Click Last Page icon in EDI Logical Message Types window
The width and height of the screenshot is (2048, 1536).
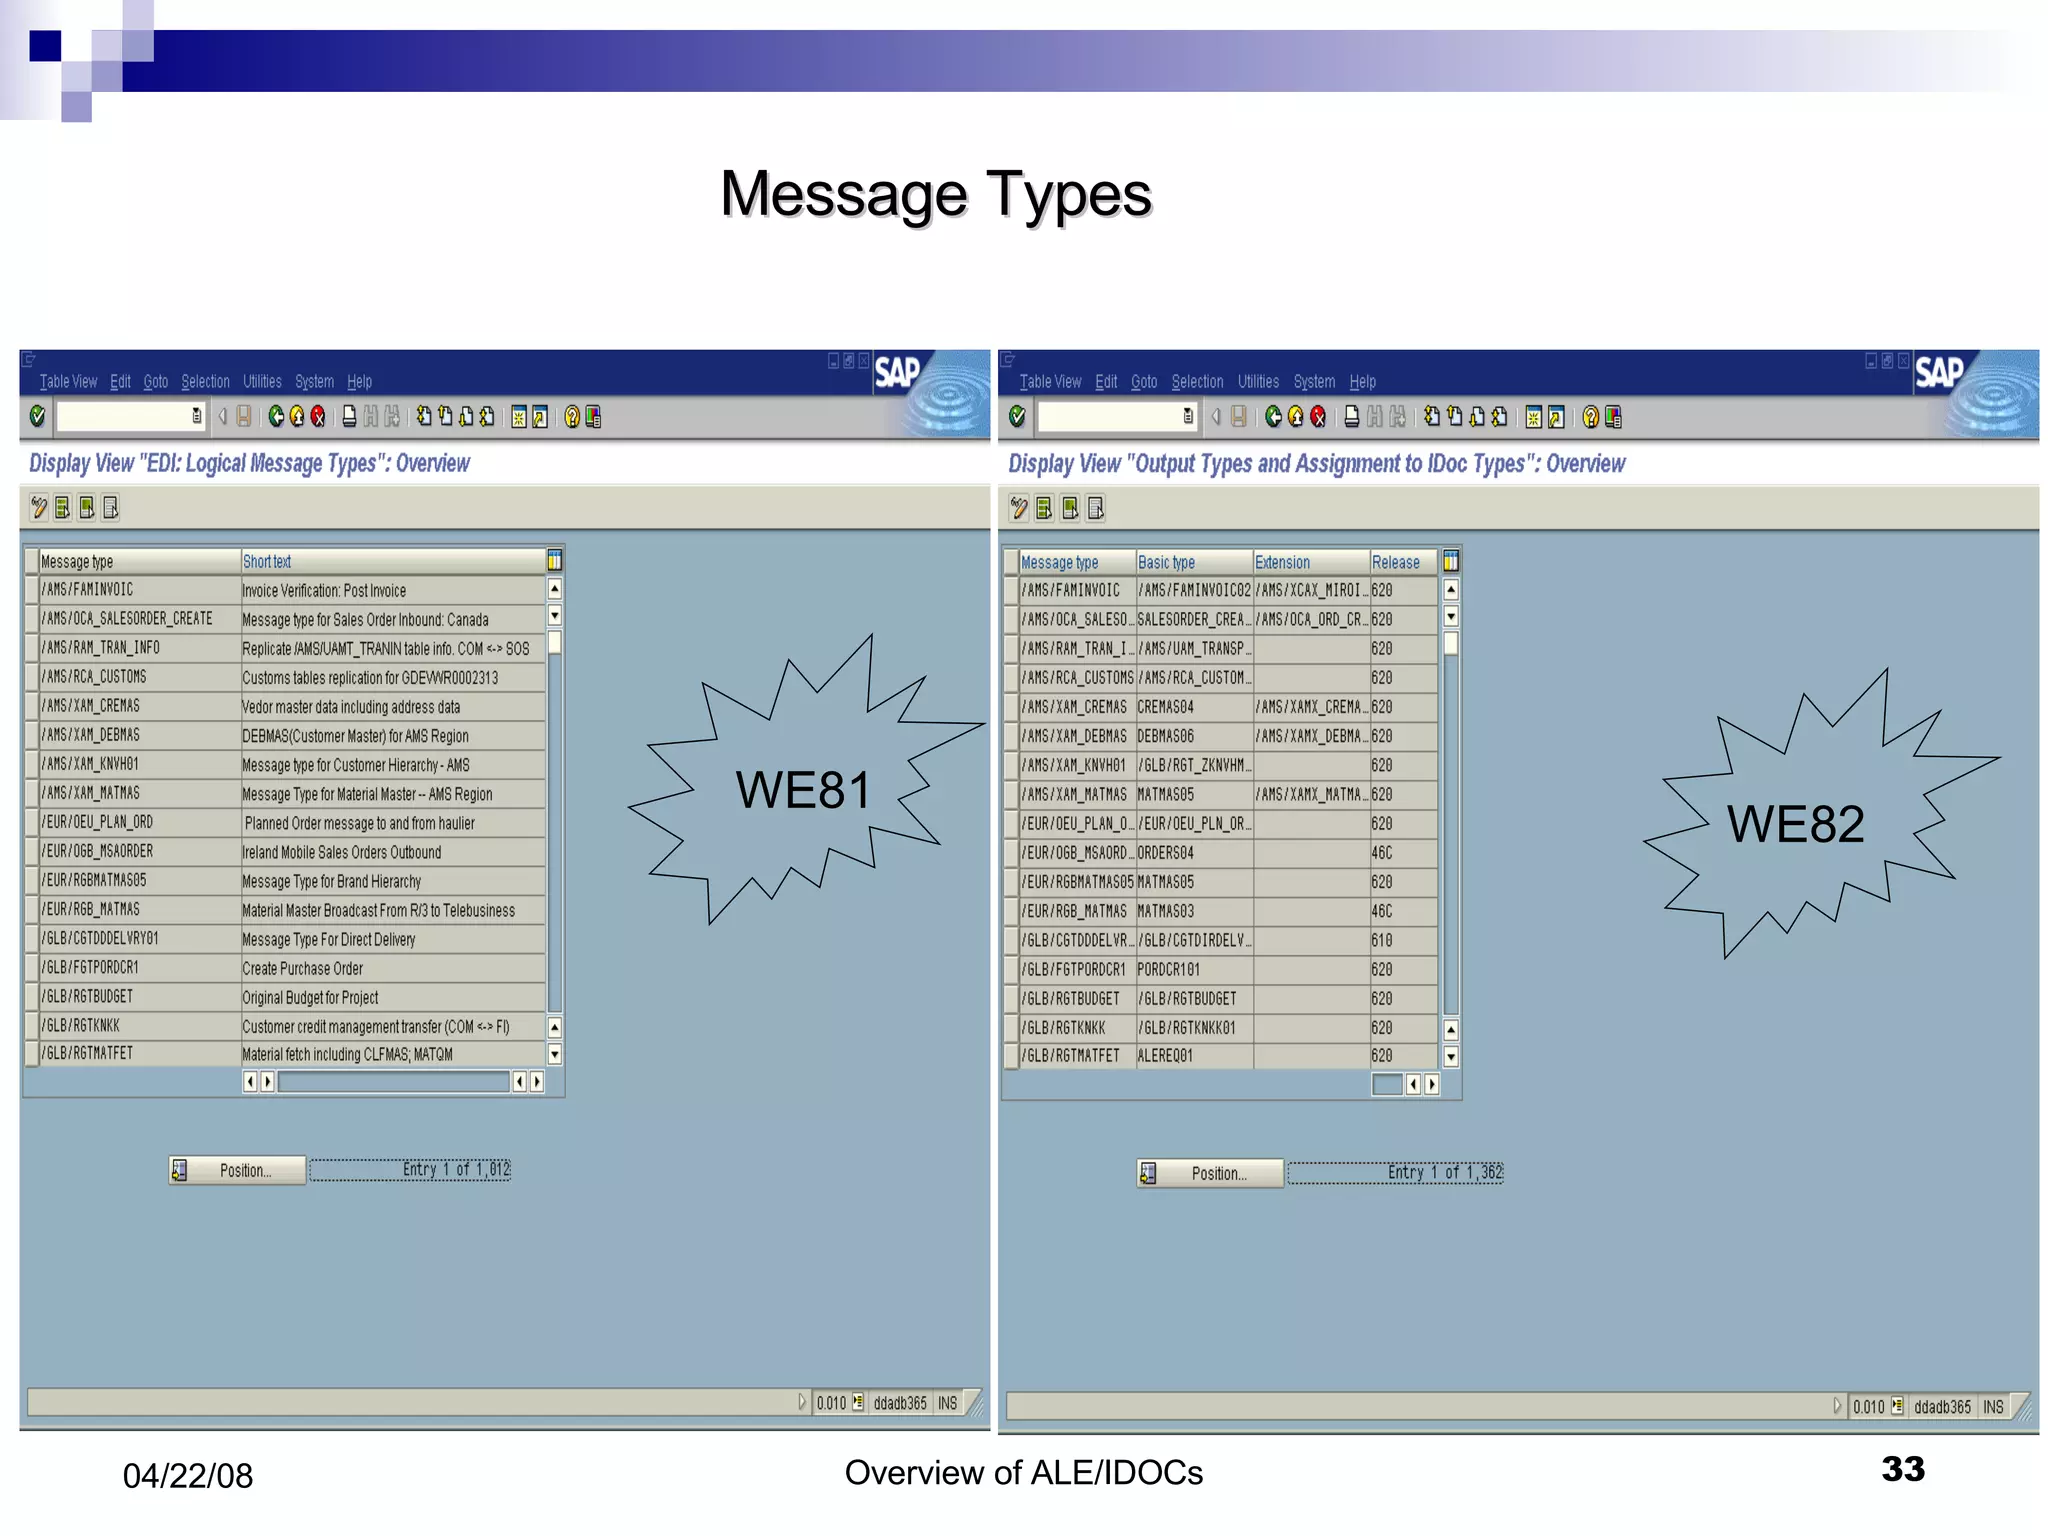[x=486, y=416]
